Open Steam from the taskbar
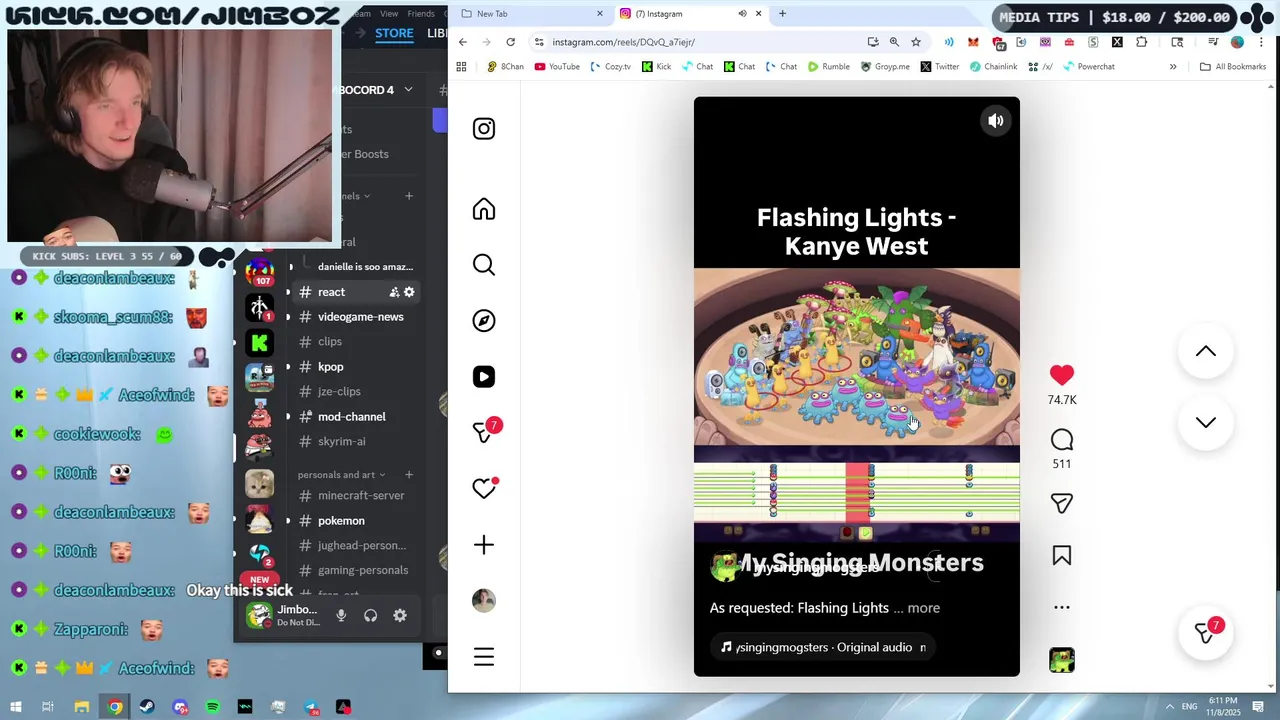The image size is (1280, 720). pos(147,707)
